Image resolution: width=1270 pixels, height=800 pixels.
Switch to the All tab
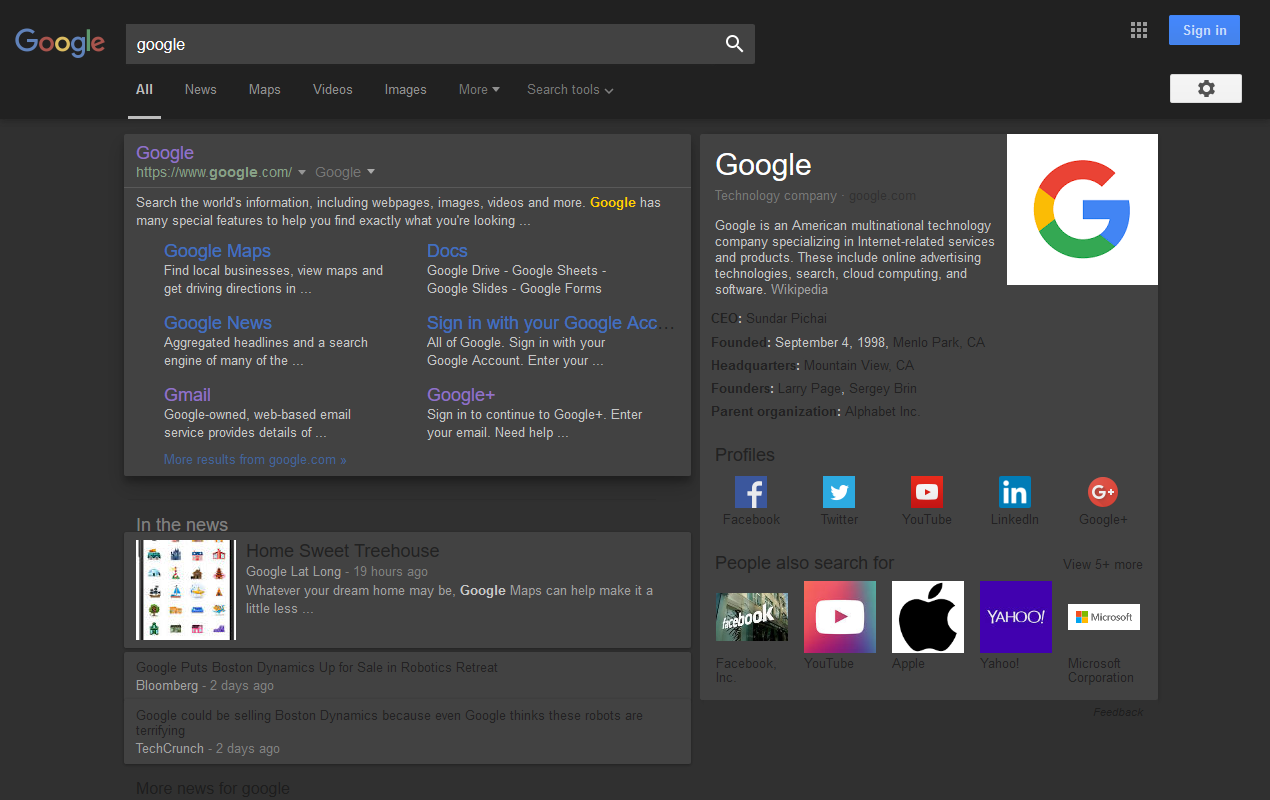(145, 90)
